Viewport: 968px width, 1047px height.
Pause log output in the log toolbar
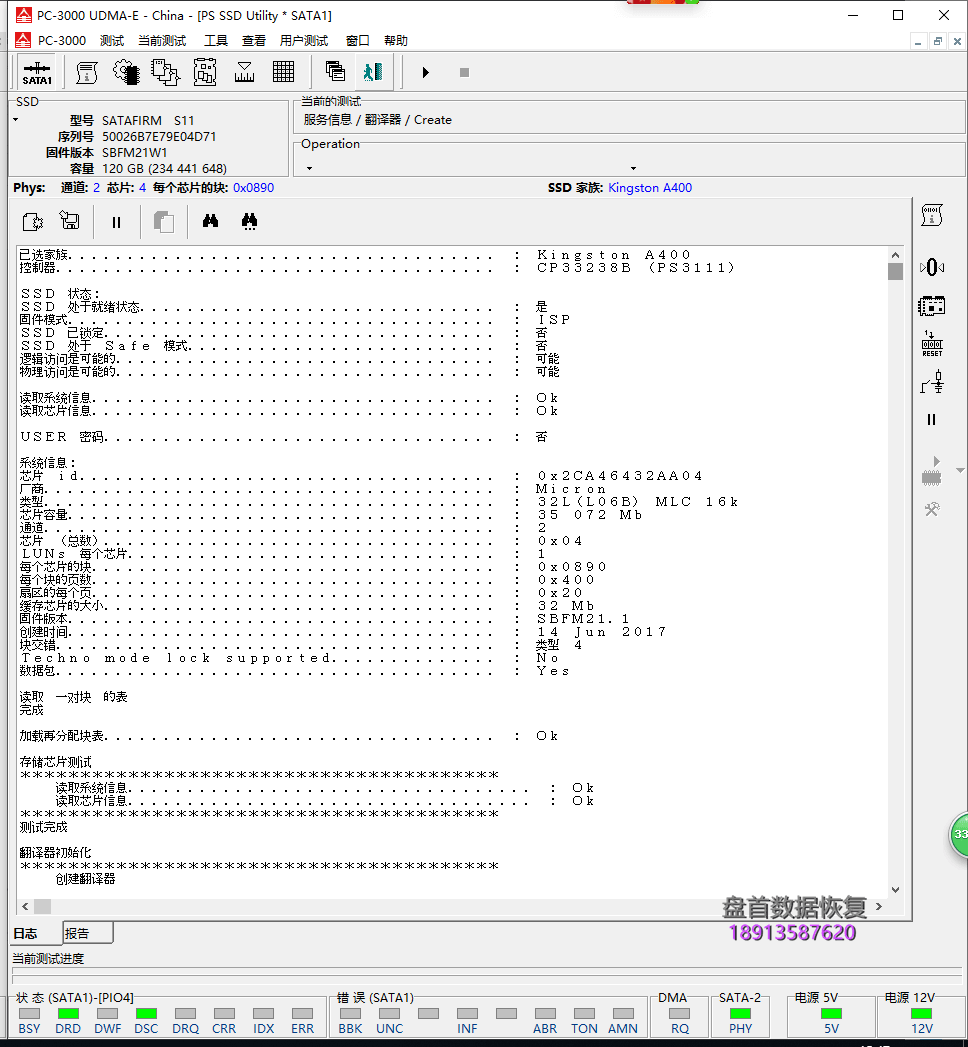pyautogui.click(x=116, y=222)
